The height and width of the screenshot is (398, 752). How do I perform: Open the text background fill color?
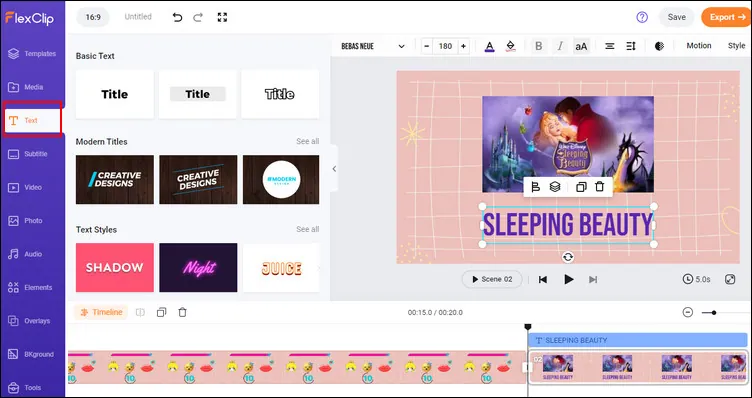[510, 46]
